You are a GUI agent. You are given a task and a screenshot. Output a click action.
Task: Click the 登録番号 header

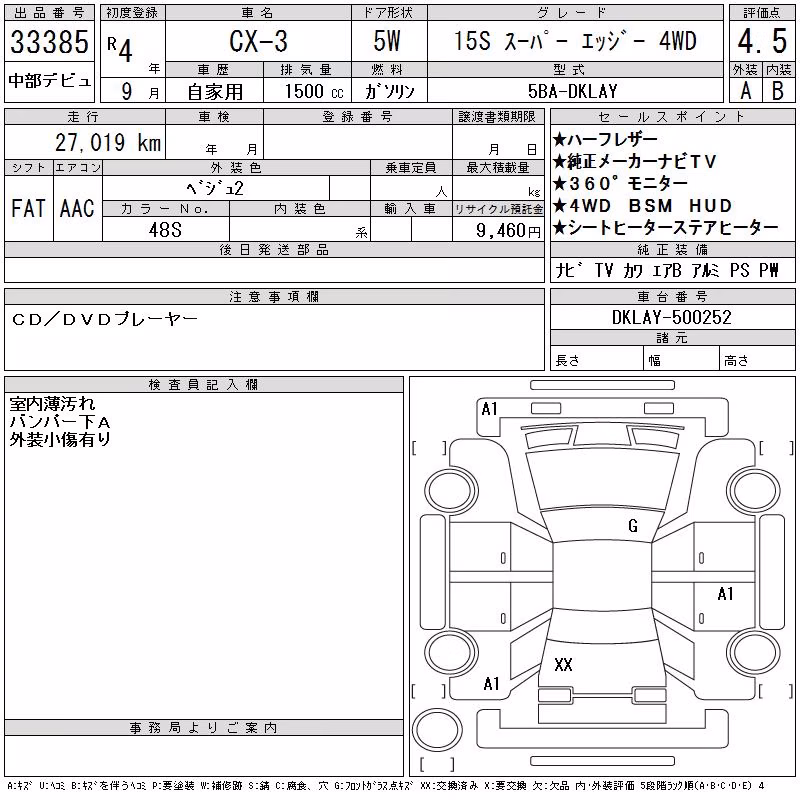point(357,117)
